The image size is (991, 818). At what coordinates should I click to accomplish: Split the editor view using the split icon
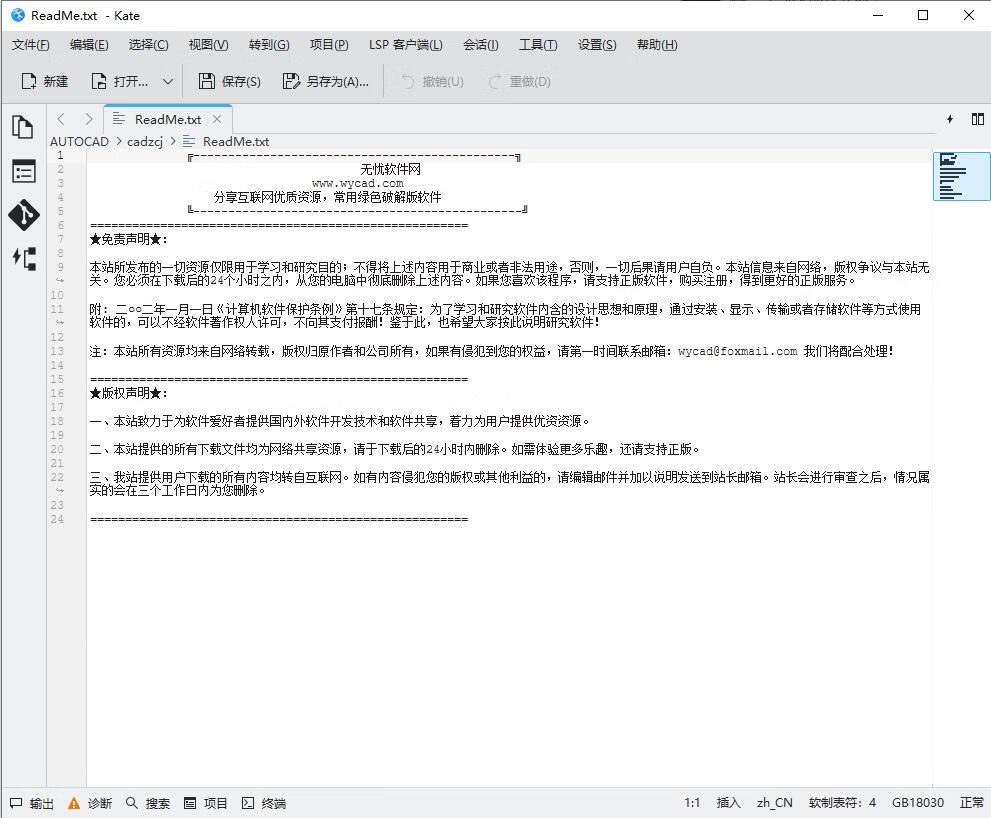point(977,119)
